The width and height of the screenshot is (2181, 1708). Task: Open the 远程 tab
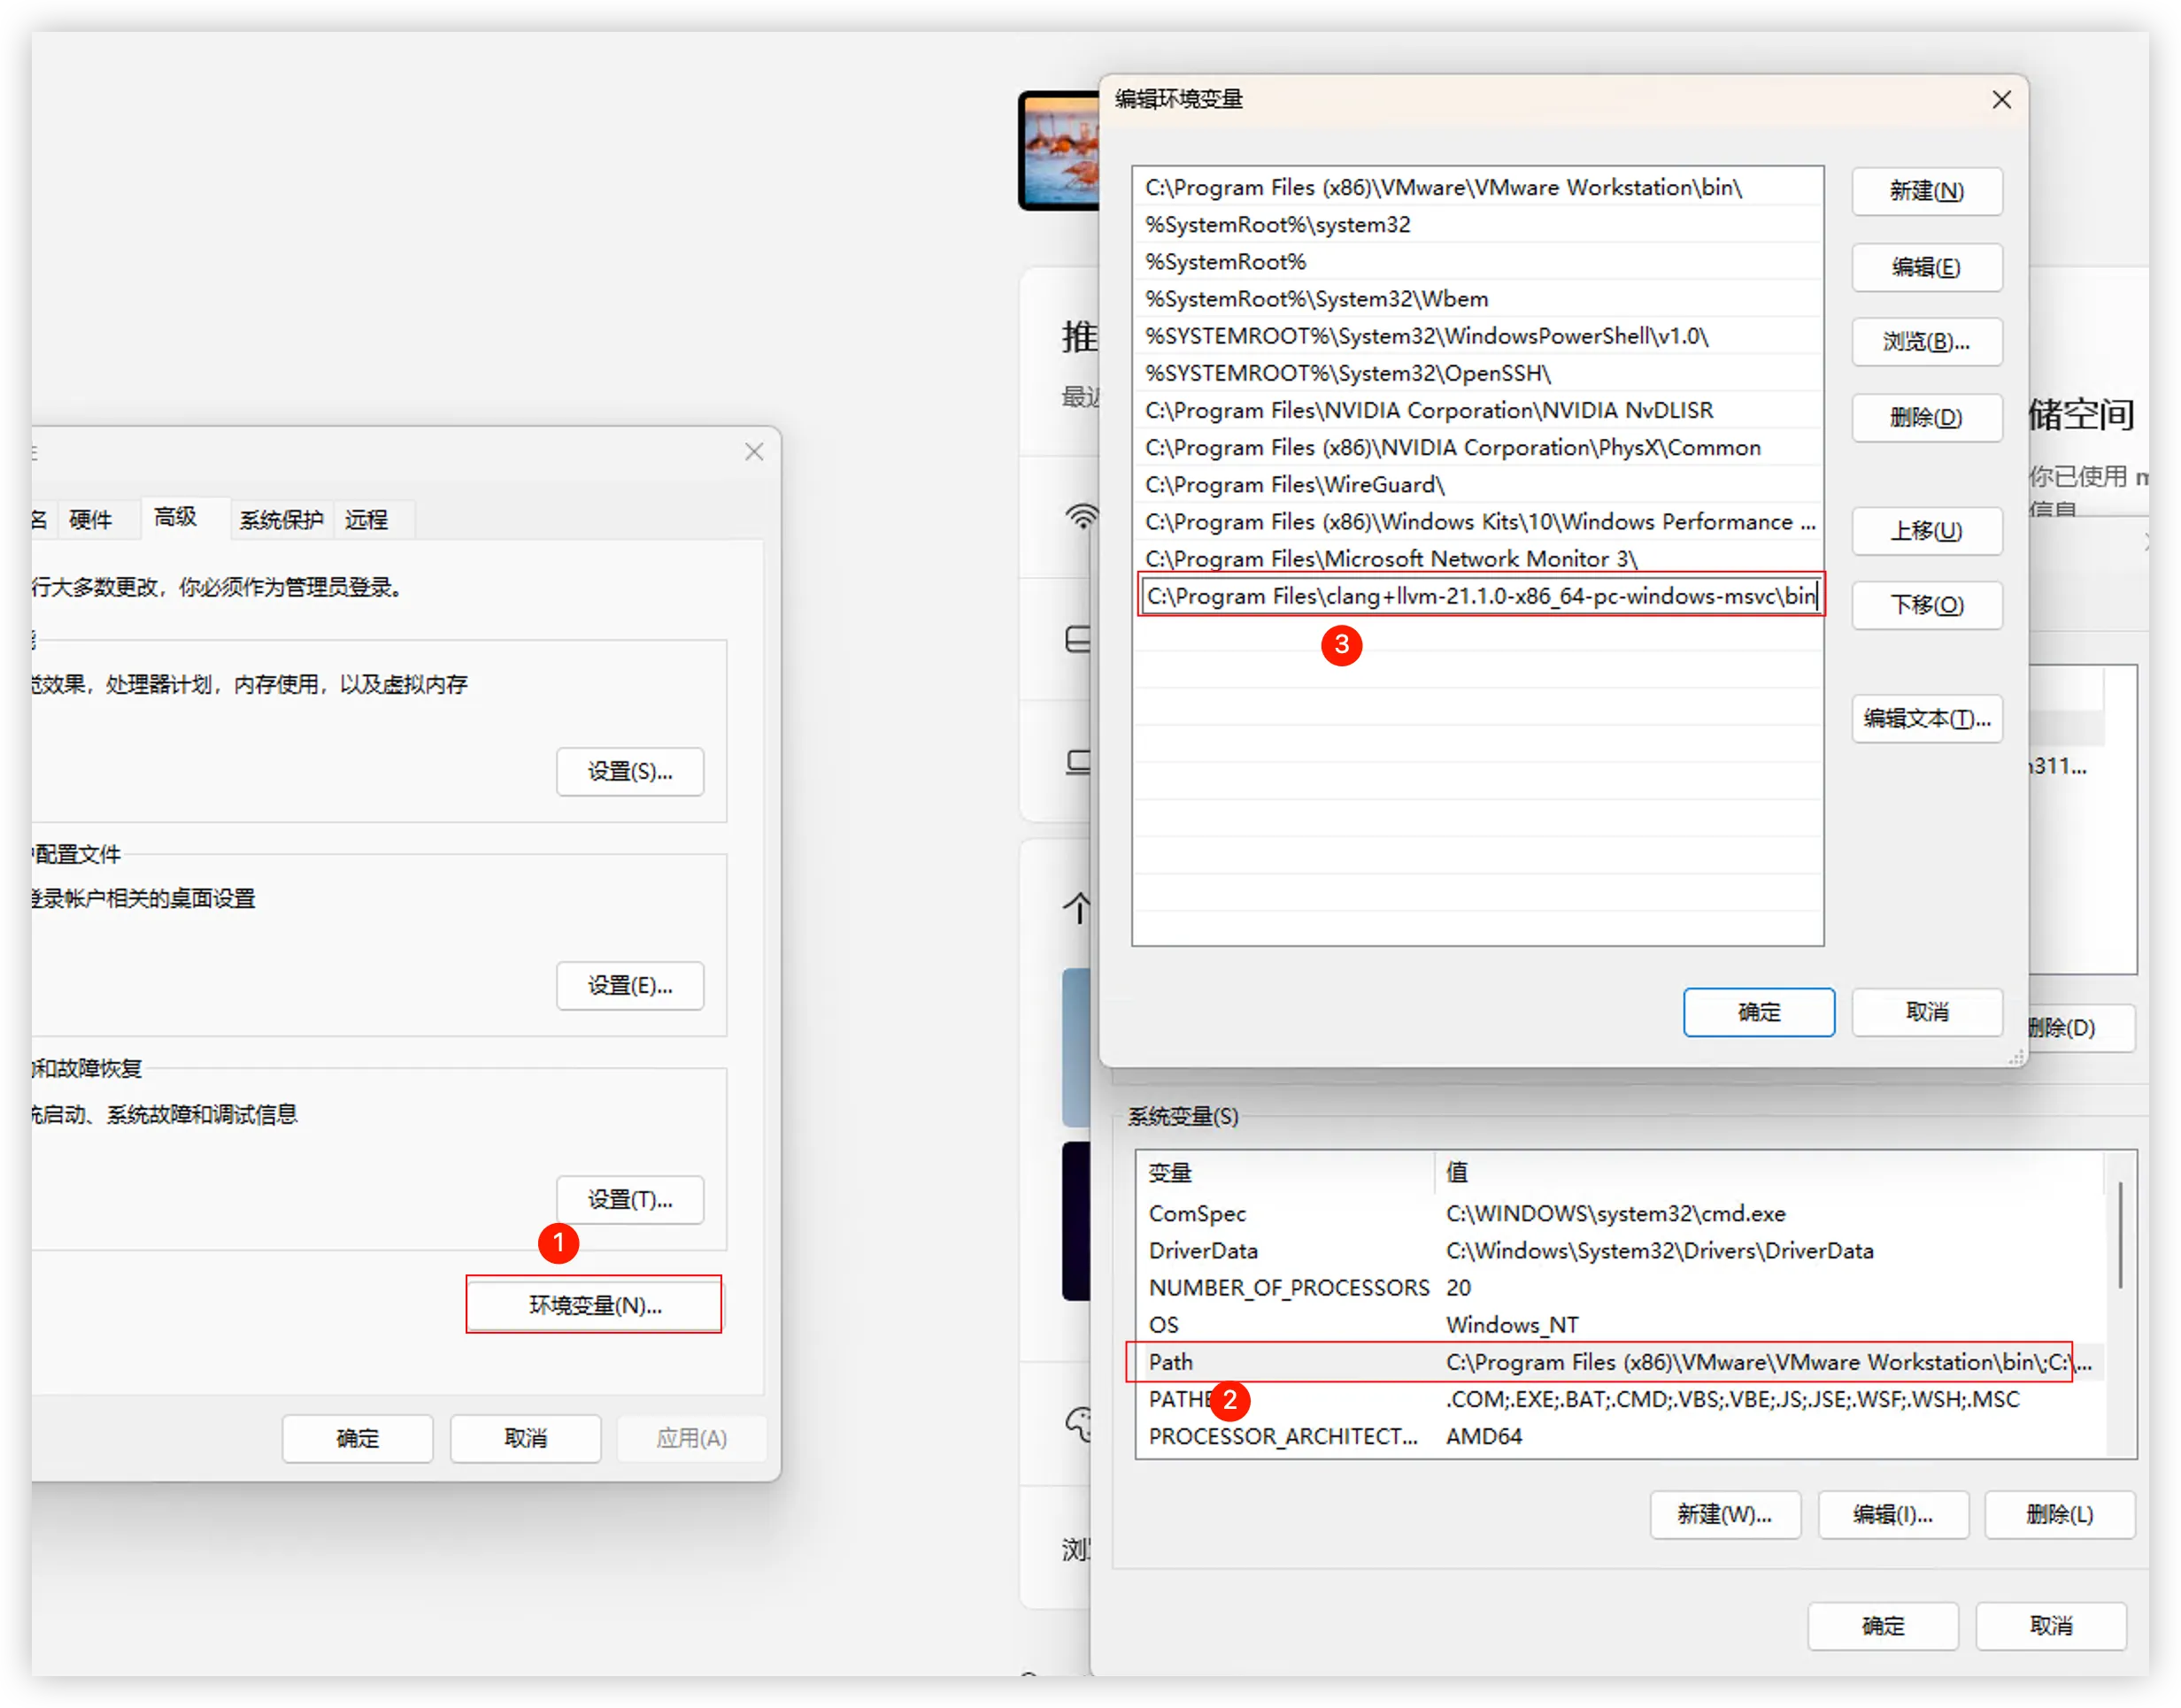pyautogui.click(x=366, y=519)
